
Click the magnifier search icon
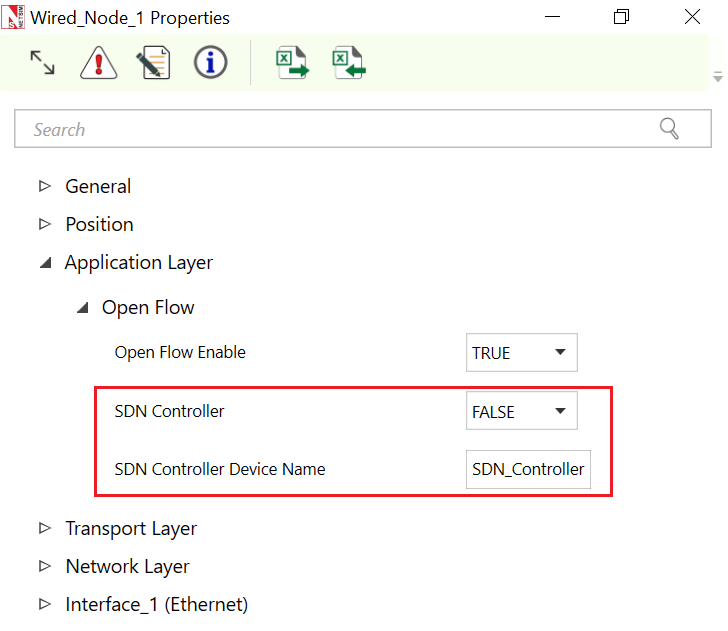coord(669,129)
